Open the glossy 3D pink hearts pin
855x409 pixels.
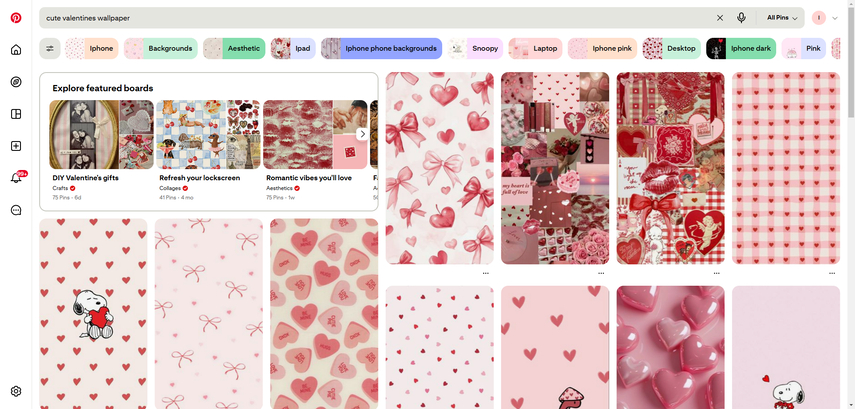click(671, 347)
